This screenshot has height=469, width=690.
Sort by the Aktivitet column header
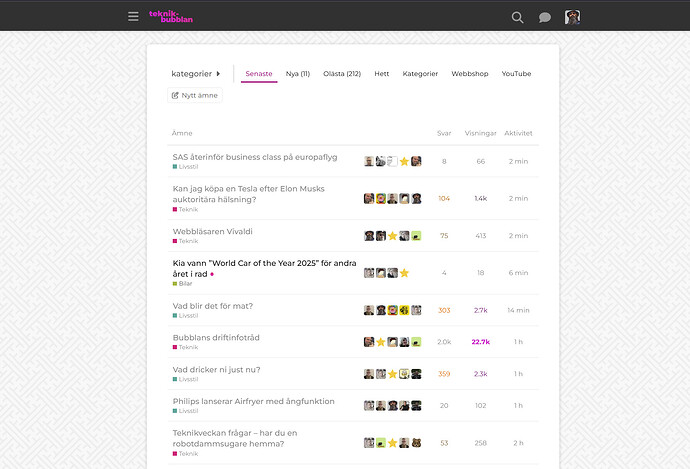coord(518,133)
